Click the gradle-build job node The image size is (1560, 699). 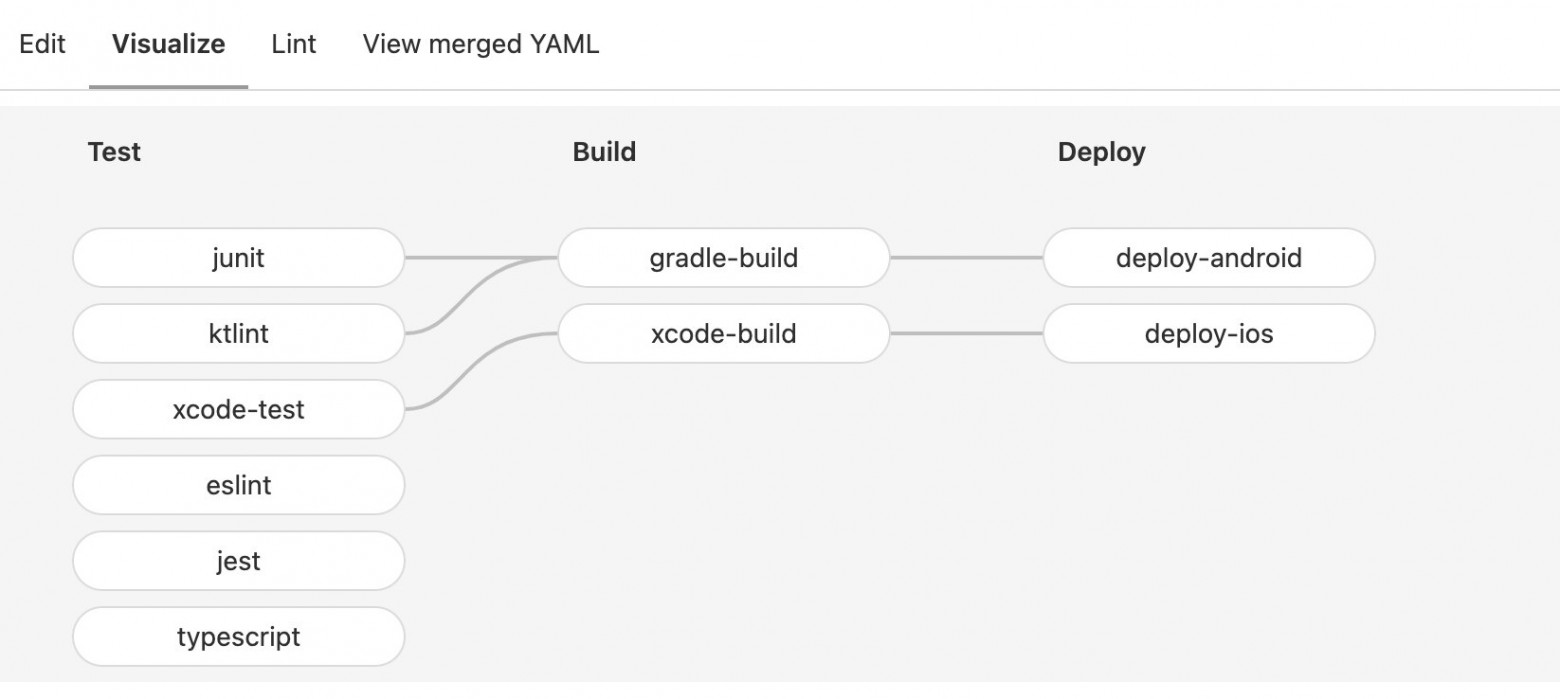point(723,258)
